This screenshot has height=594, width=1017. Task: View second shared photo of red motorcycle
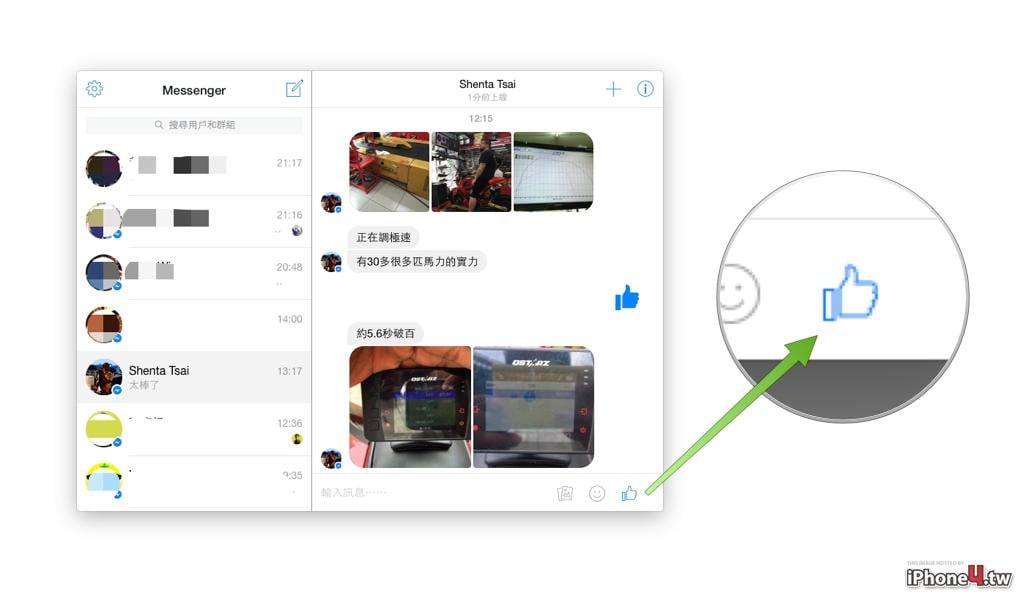pyautogui.click(x=472, y=172)
